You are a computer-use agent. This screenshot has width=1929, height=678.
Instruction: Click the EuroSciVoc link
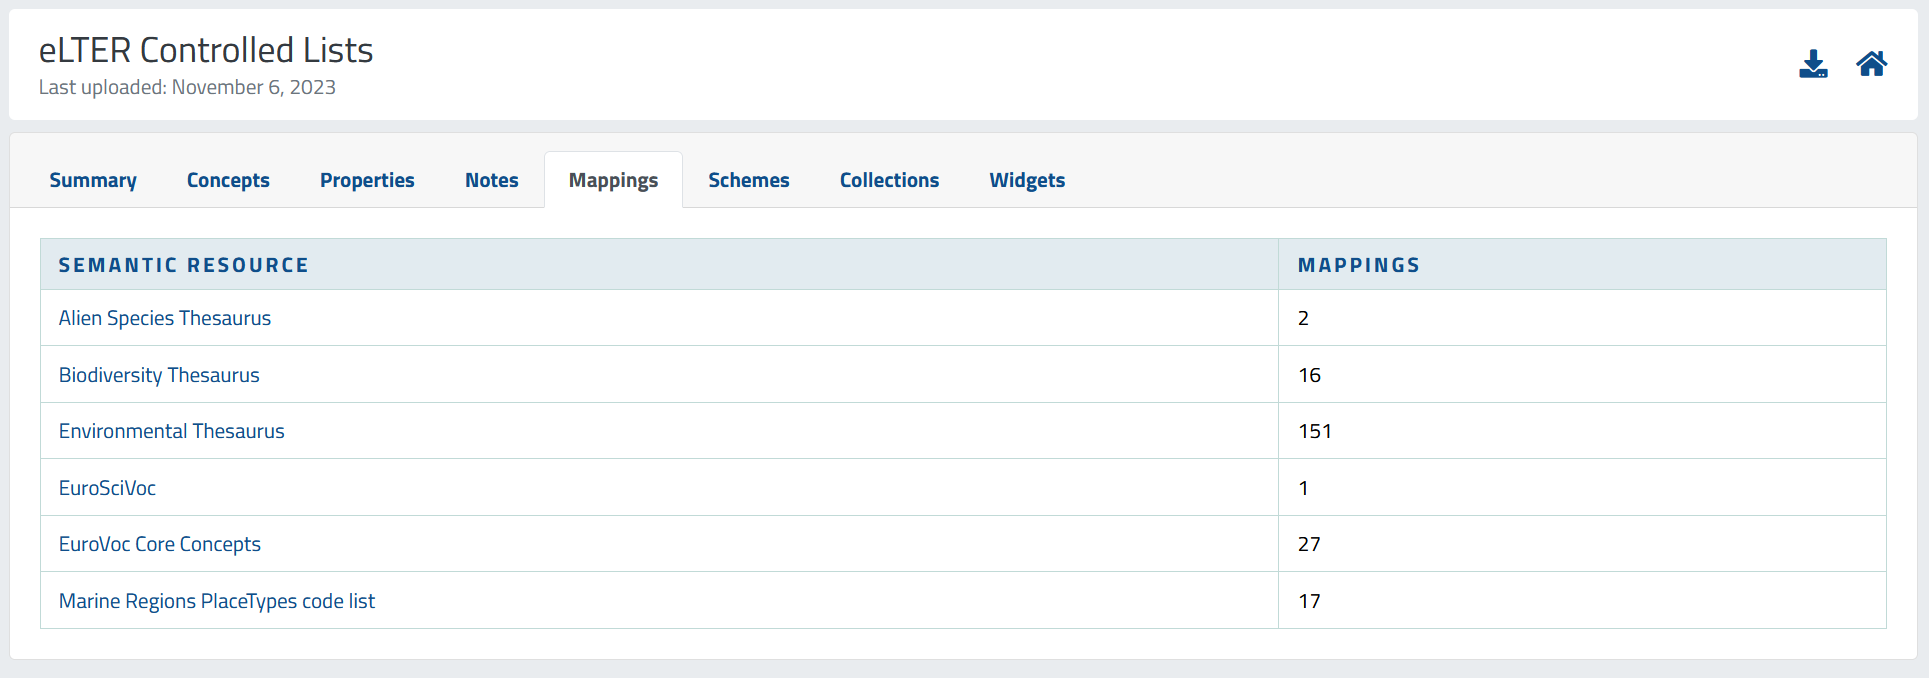(107, 488)
